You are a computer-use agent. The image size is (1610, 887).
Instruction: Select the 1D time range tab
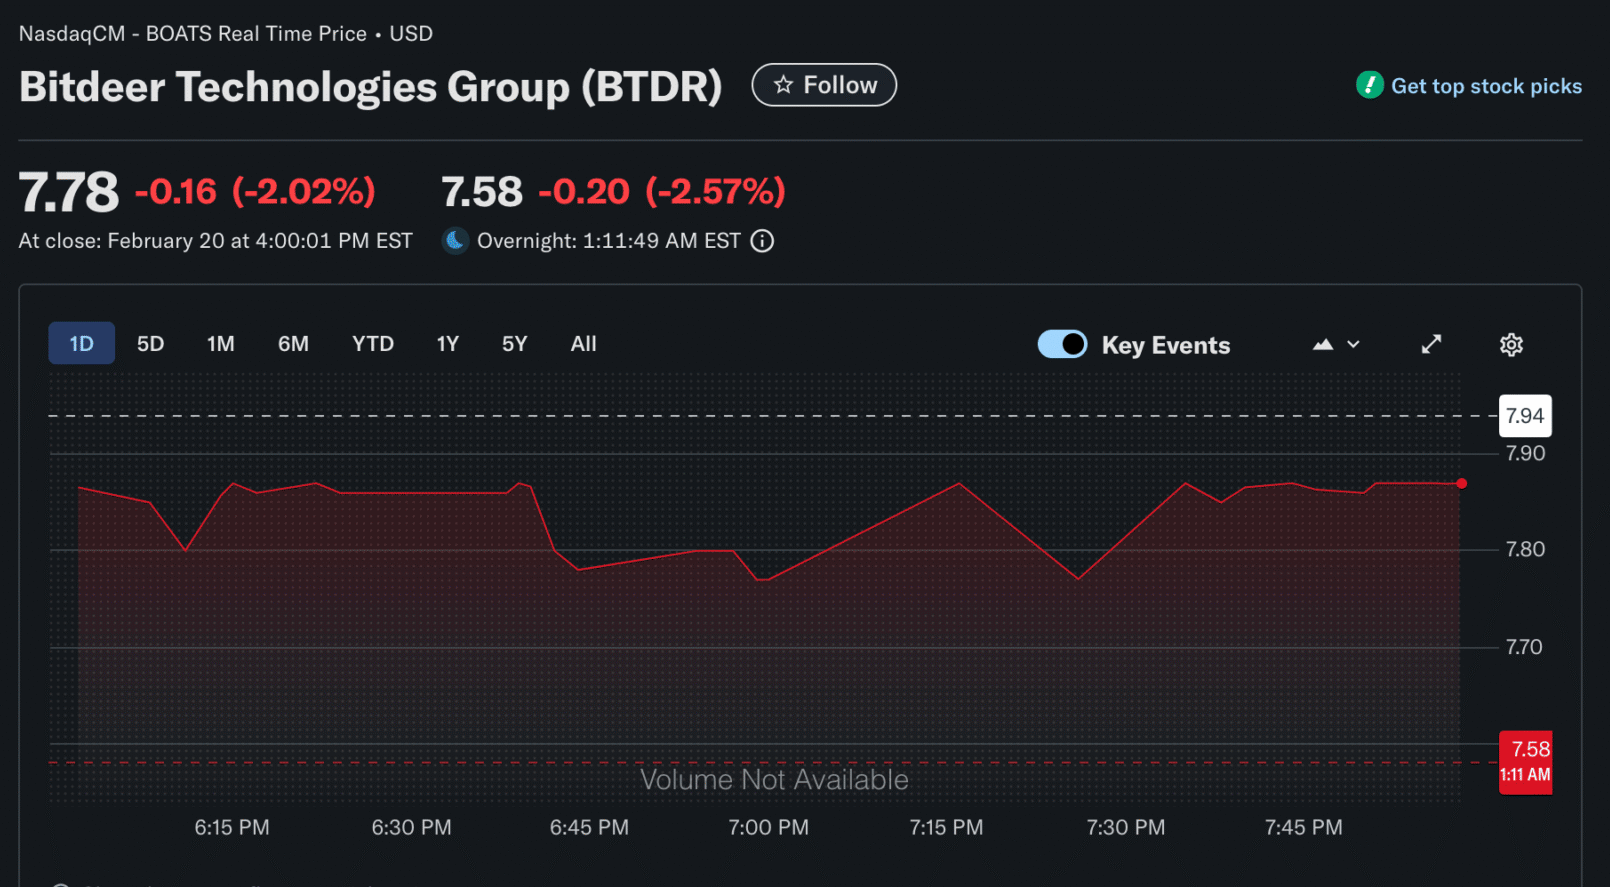tap(81, 344)
